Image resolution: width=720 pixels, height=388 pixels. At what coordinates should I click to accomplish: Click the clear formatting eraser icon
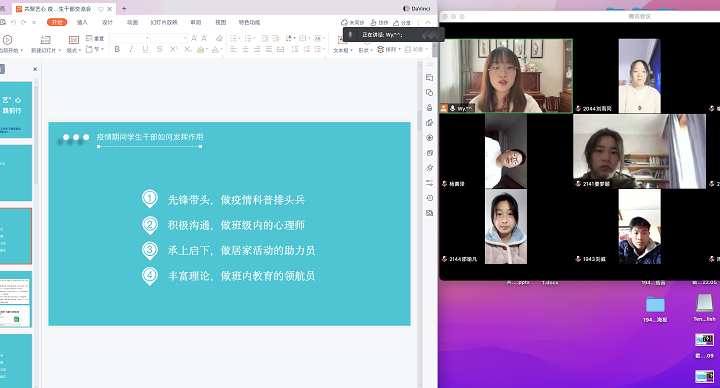pos(219,38)
